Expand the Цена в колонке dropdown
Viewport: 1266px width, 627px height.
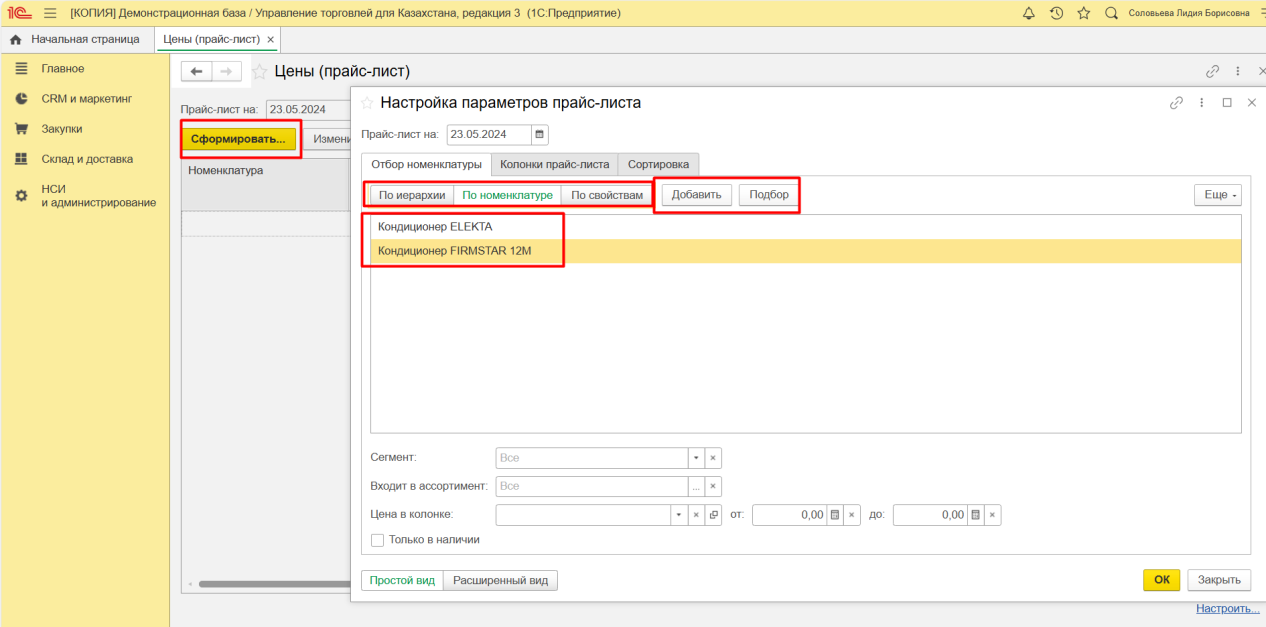[x=679, y=515]
